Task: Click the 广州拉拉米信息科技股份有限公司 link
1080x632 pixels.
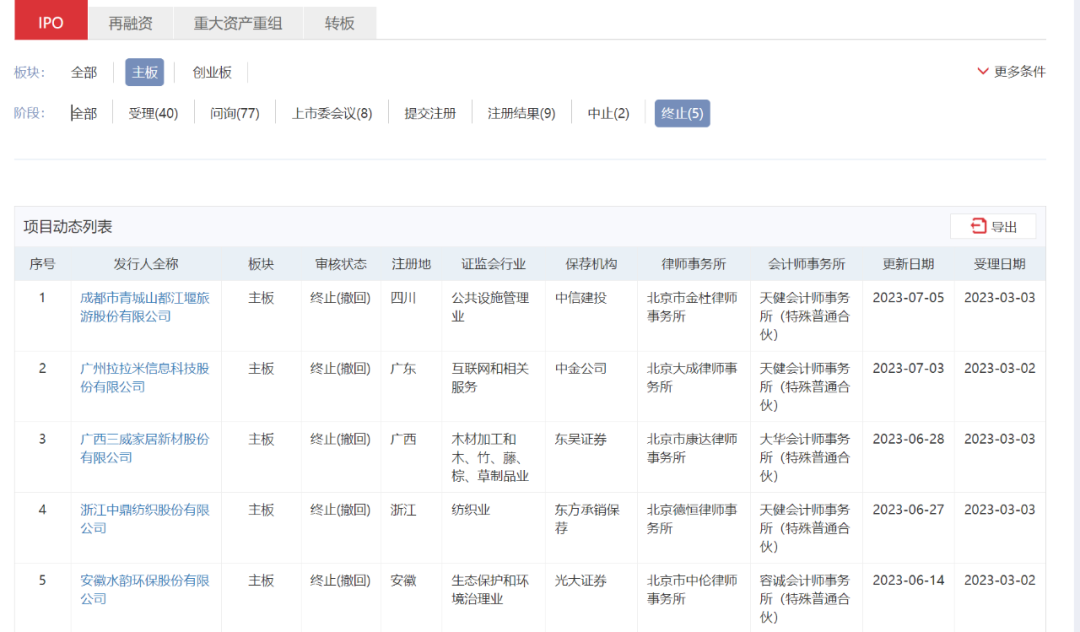Action: 145,377
